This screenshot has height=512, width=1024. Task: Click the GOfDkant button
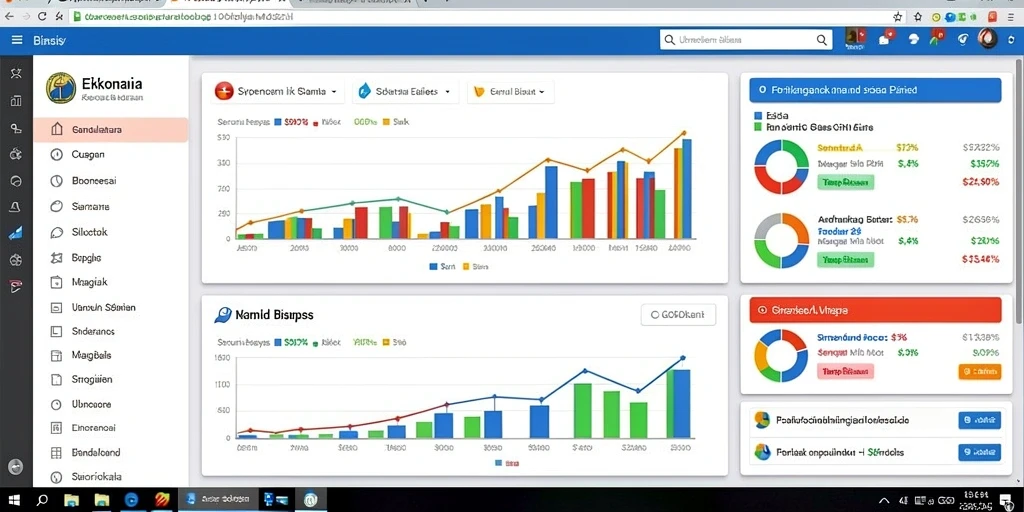(679, 315)
